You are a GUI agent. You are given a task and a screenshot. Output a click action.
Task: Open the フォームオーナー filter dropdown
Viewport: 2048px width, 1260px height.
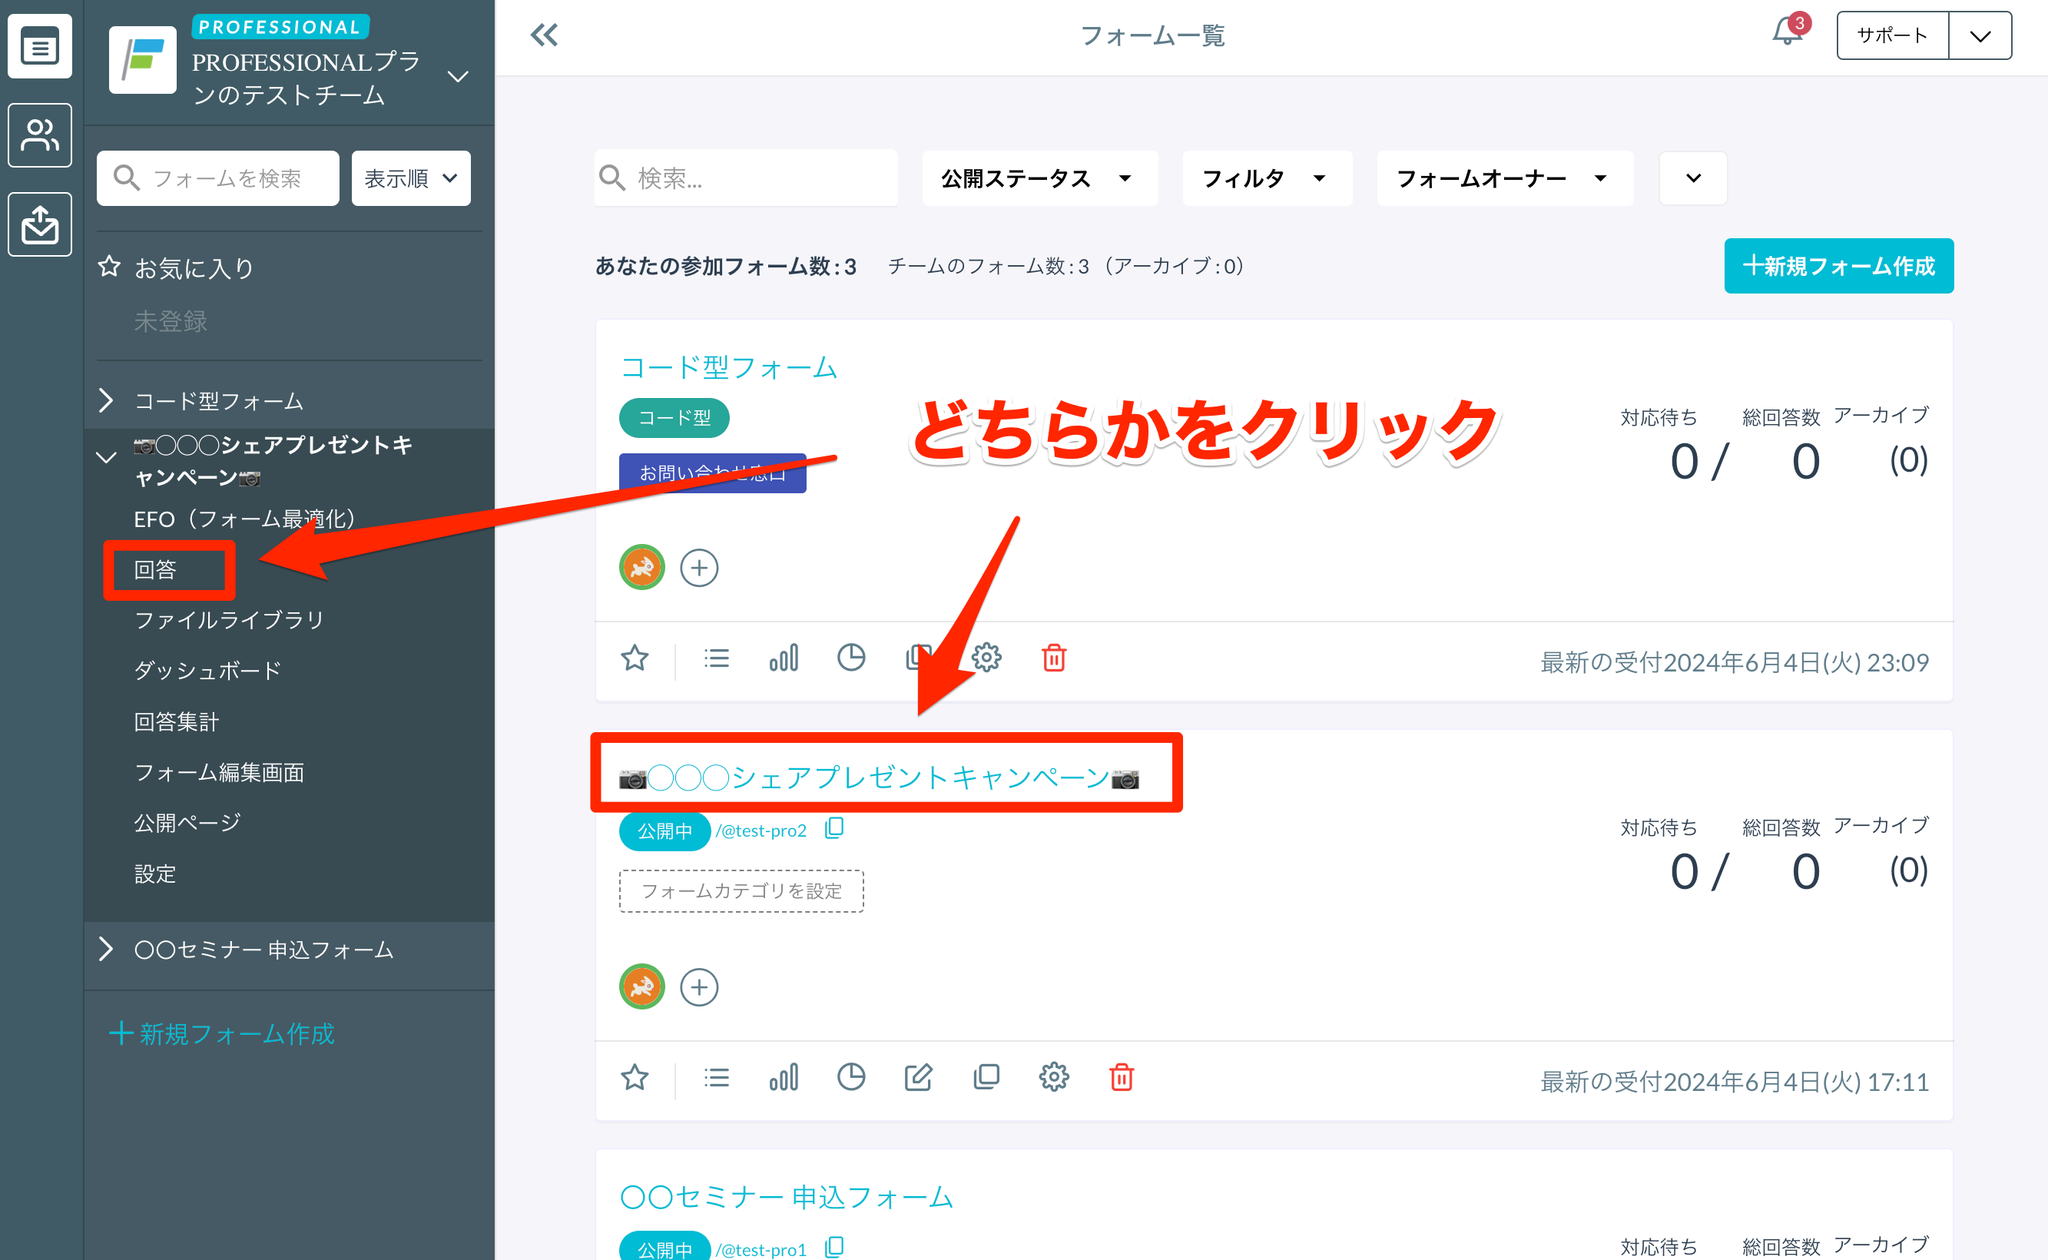[1503, 178]
